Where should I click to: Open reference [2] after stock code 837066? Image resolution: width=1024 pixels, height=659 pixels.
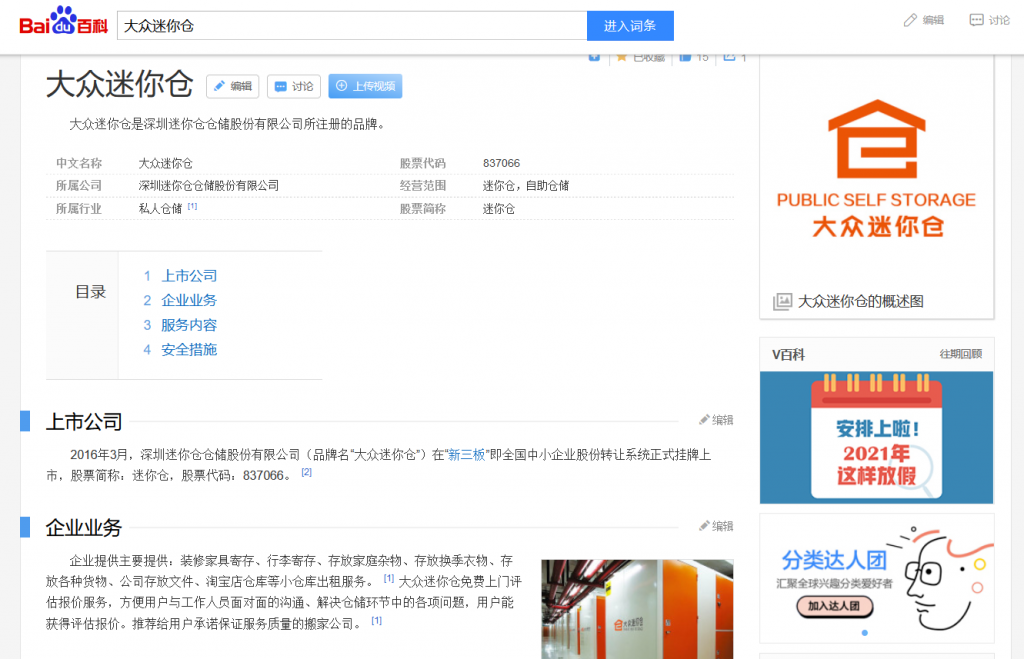click(306, 472)
